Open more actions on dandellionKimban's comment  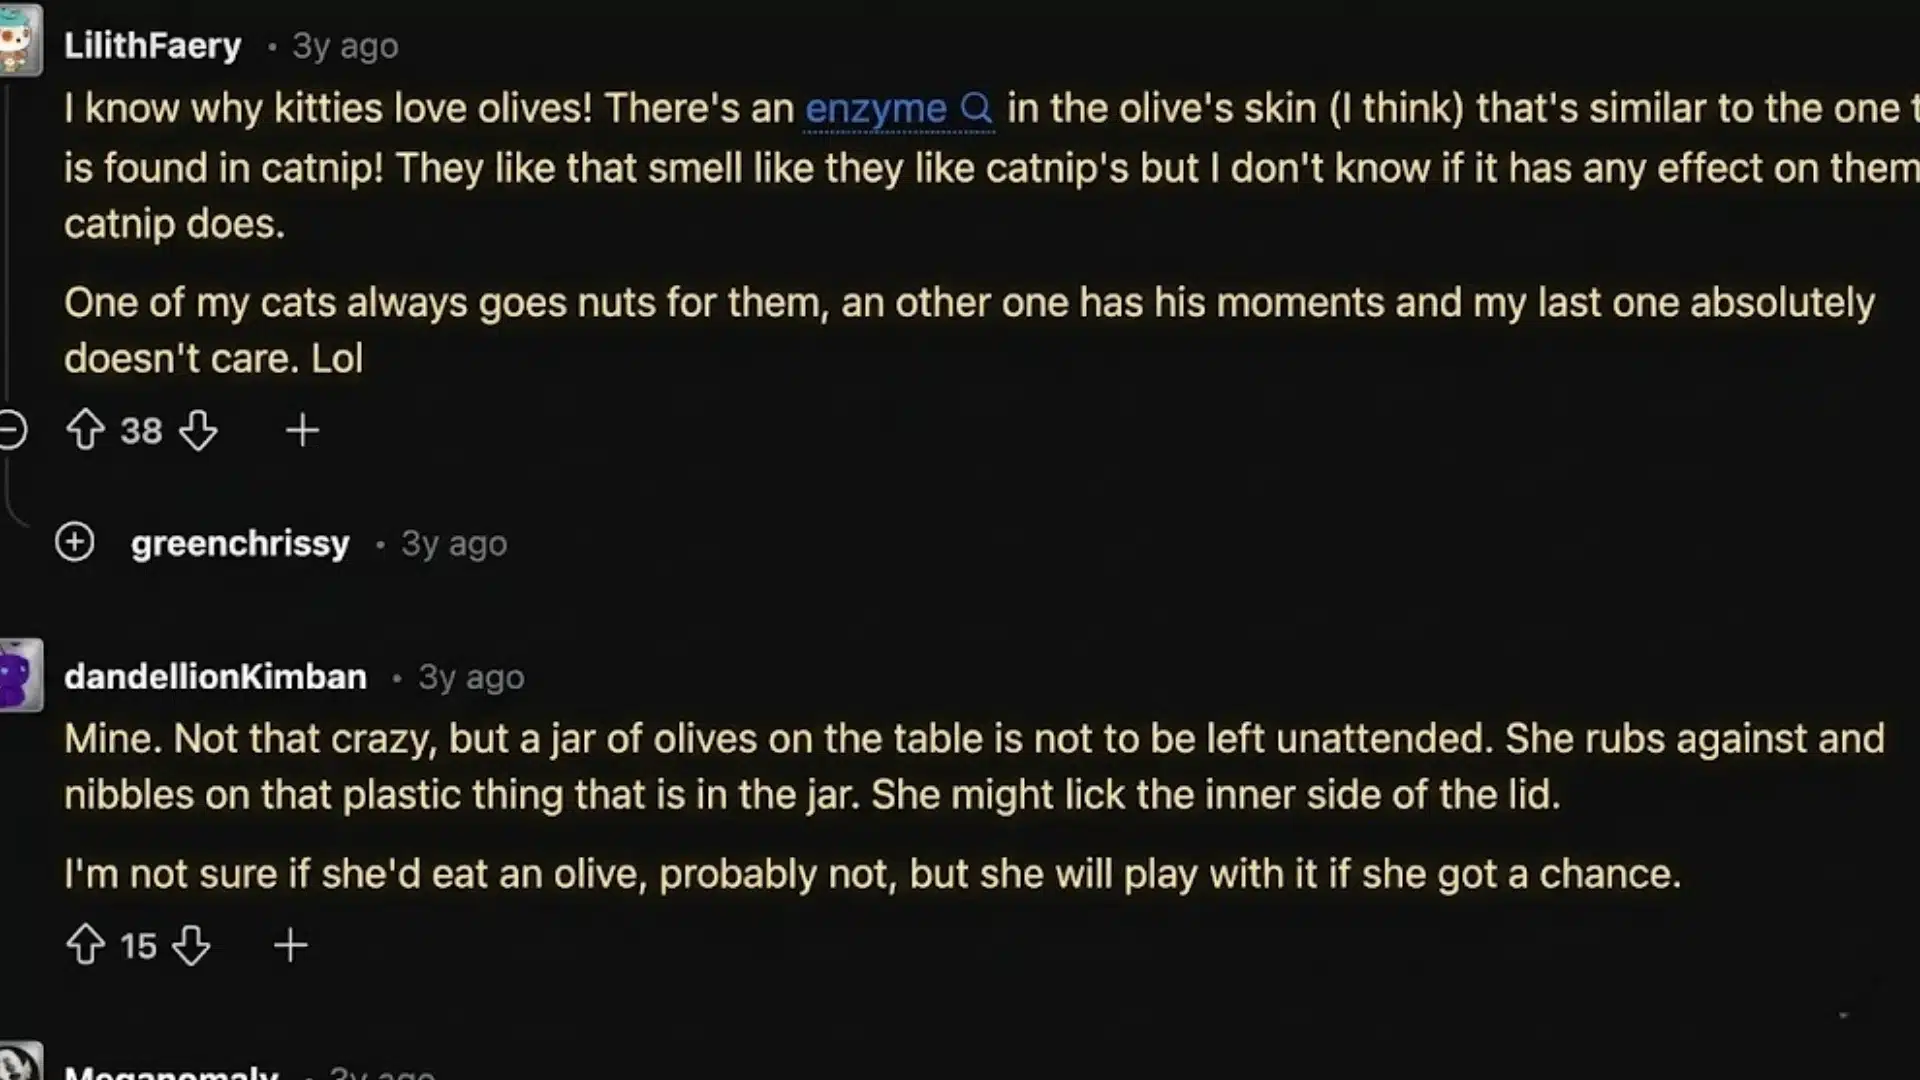291,945
